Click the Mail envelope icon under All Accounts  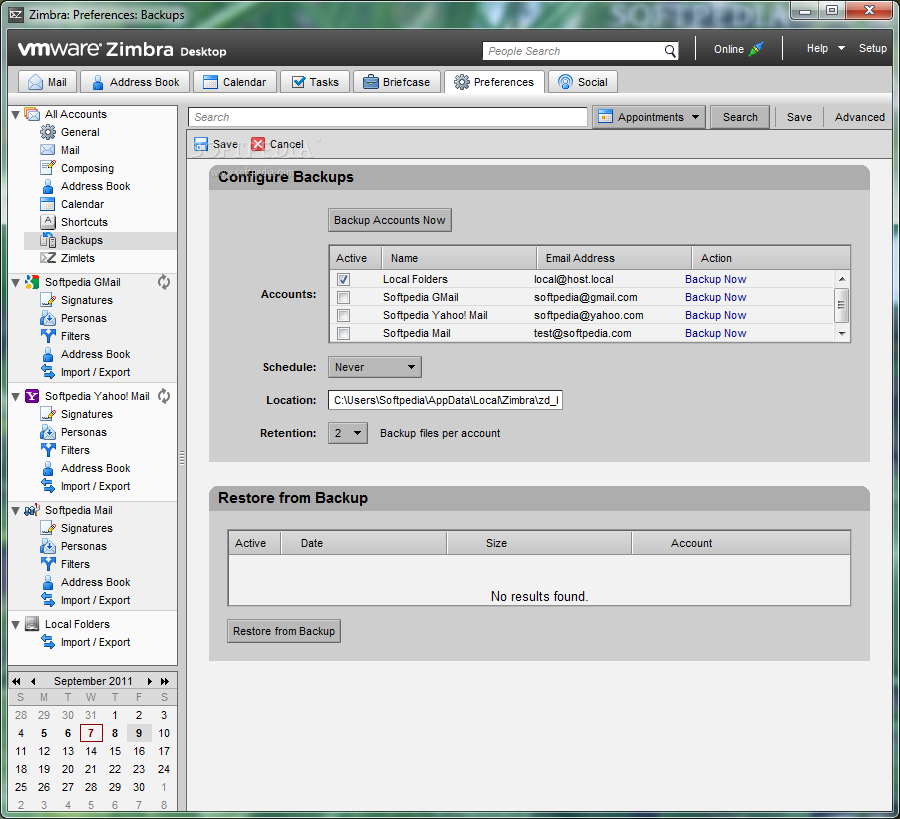coord(48,150)
